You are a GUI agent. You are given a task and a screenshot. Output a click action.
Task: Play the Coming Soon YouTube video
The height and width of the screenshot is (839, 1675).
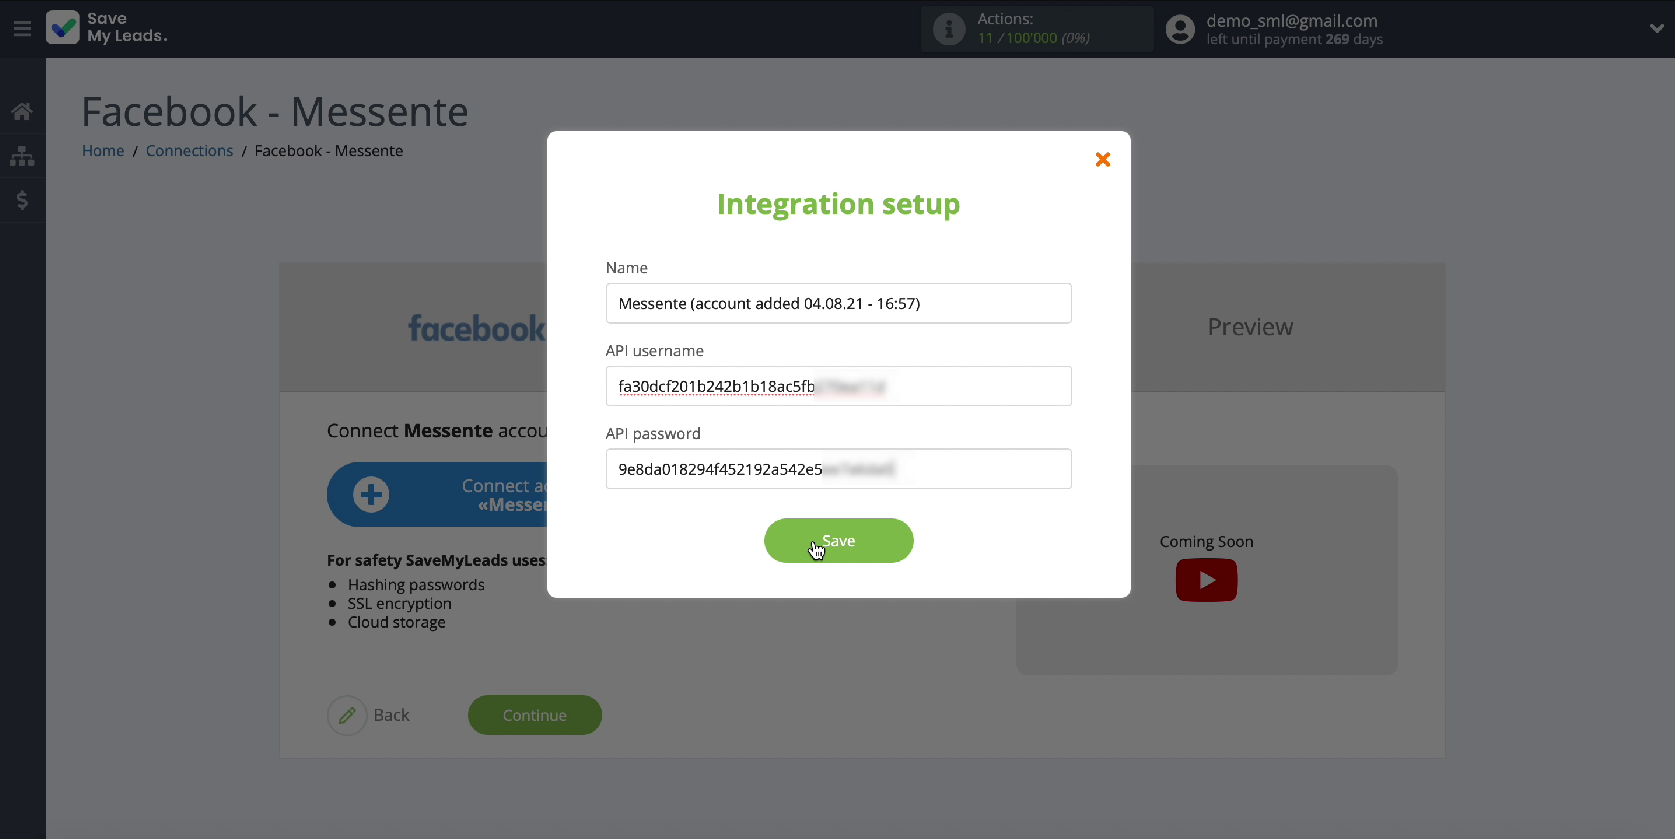[x=1206, y=580]
